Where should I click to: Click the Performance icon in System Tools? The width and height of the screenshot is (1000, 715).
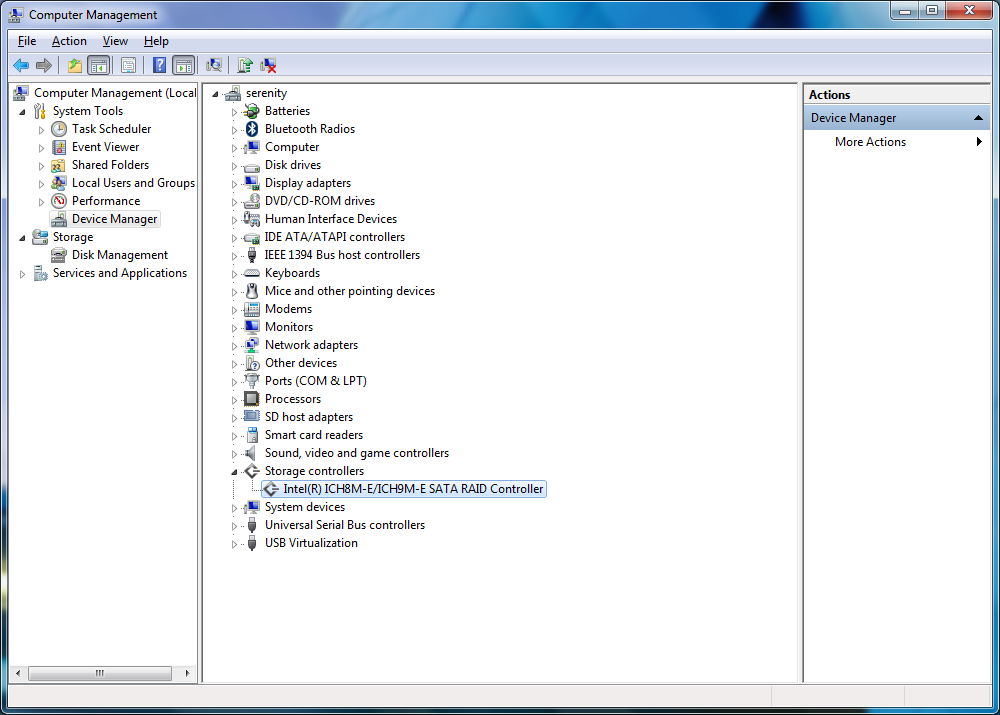[59, 201]
